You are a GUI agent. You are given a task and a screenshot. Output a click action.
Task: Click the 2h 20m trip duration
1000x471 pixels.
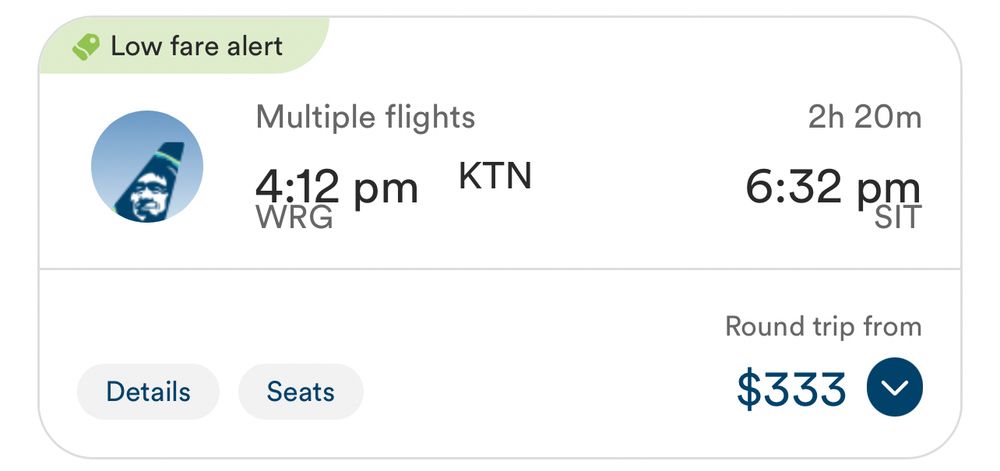pos(864,118)
